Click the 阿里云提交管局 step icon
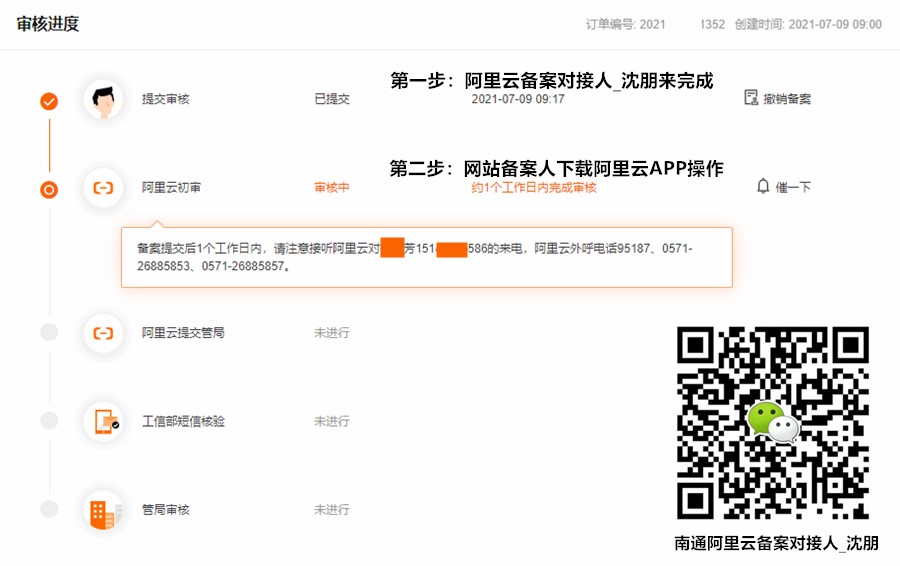The height and width of the screenshot is (566, 900). (x=103, y=332)
